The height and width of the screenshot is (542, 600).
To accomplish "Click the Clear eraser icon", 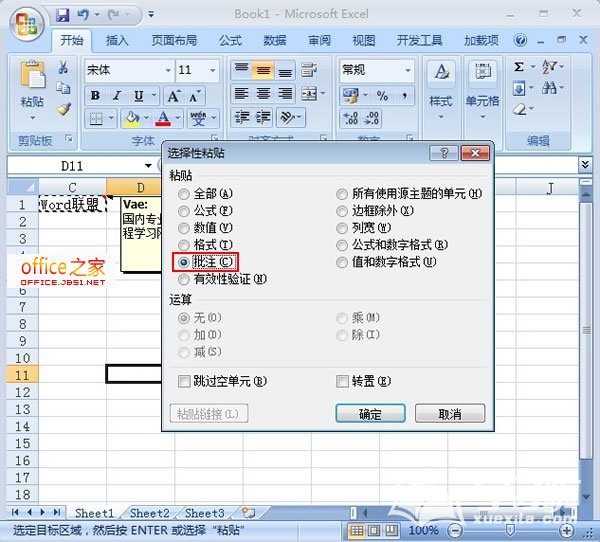I will coord(519,110).
